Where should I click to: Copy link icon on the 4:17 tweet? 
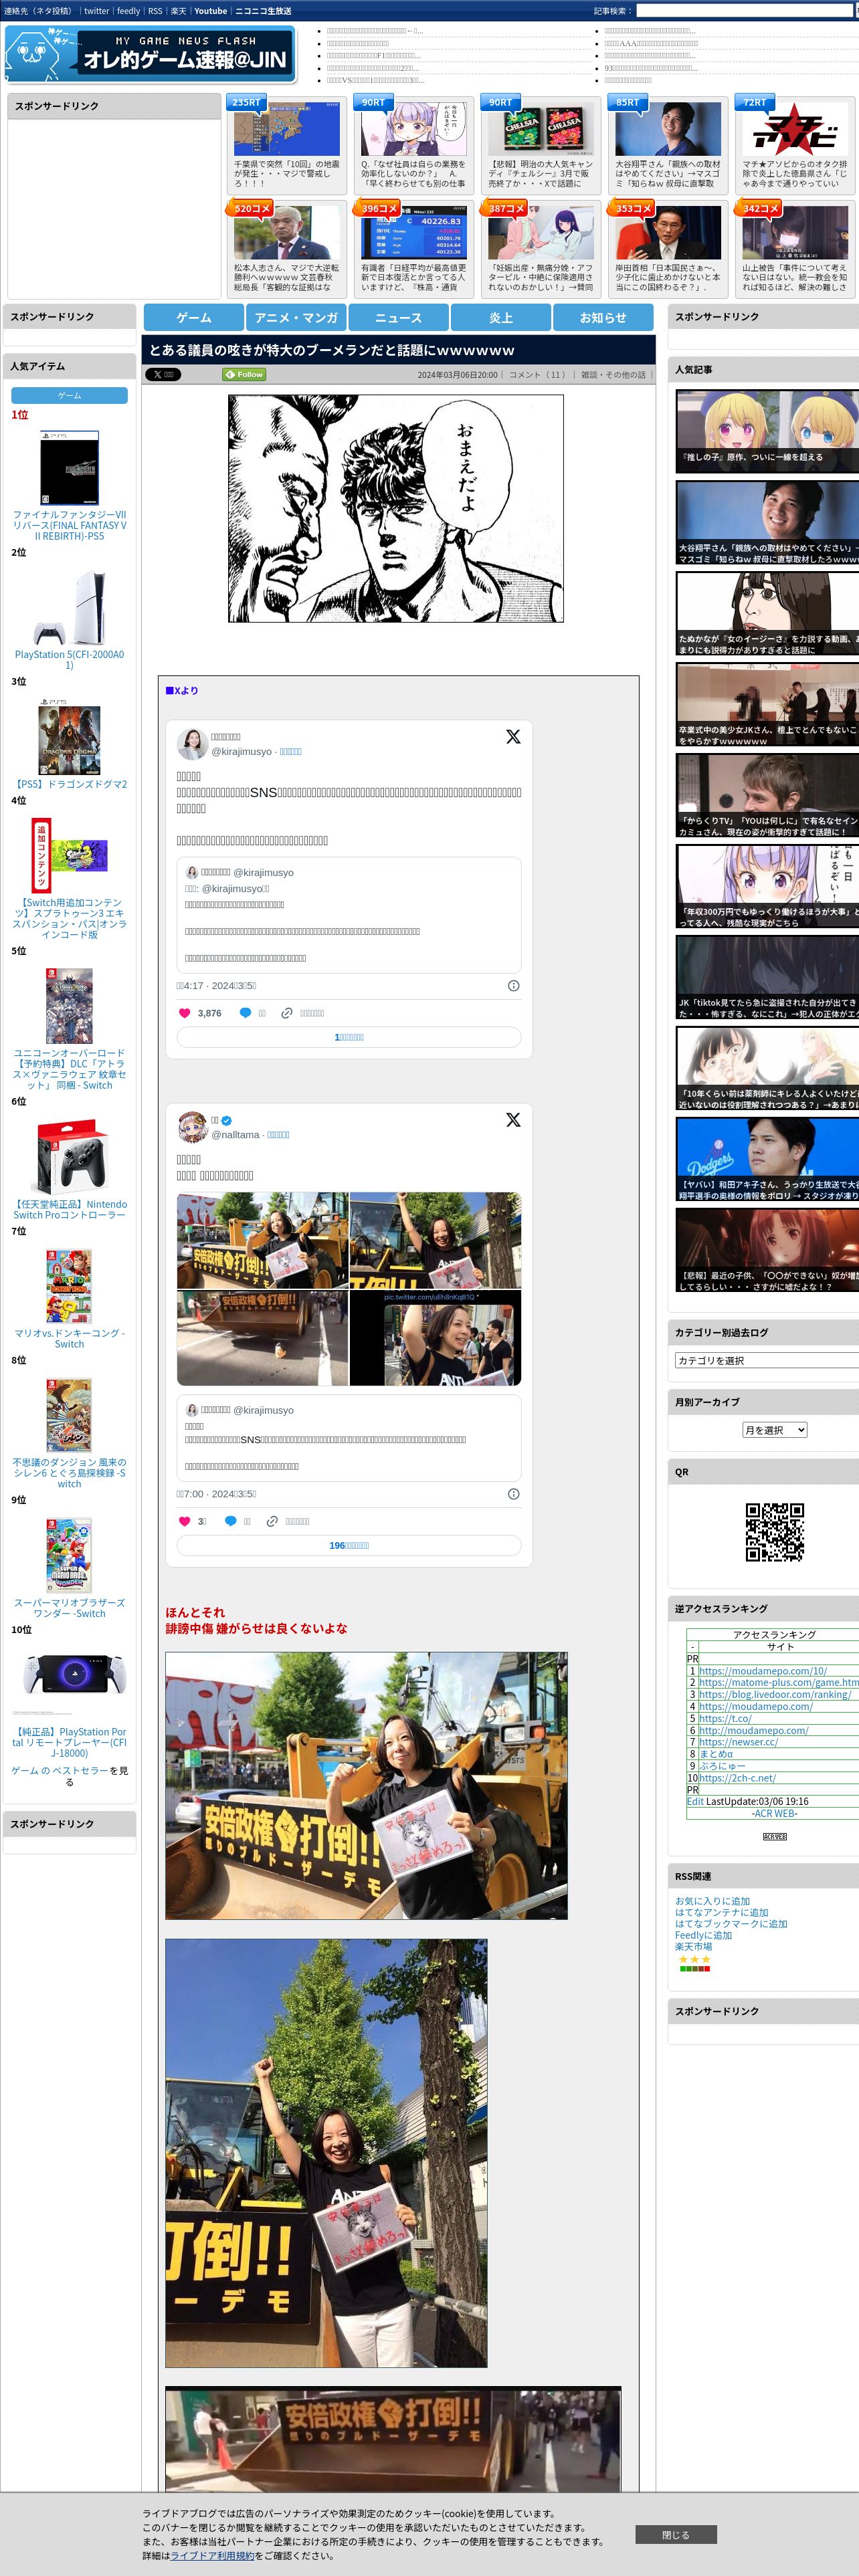point(287,1013)
